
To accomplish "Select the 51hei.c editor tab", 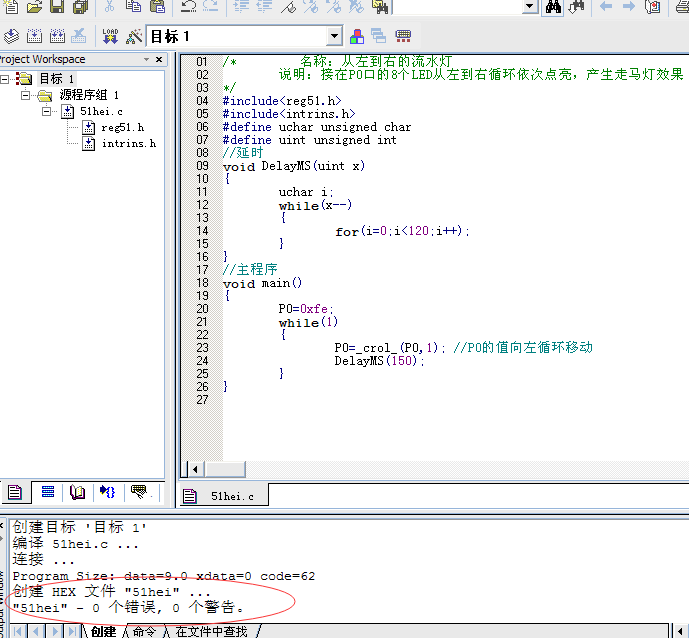I will click(x=224, y=496).
